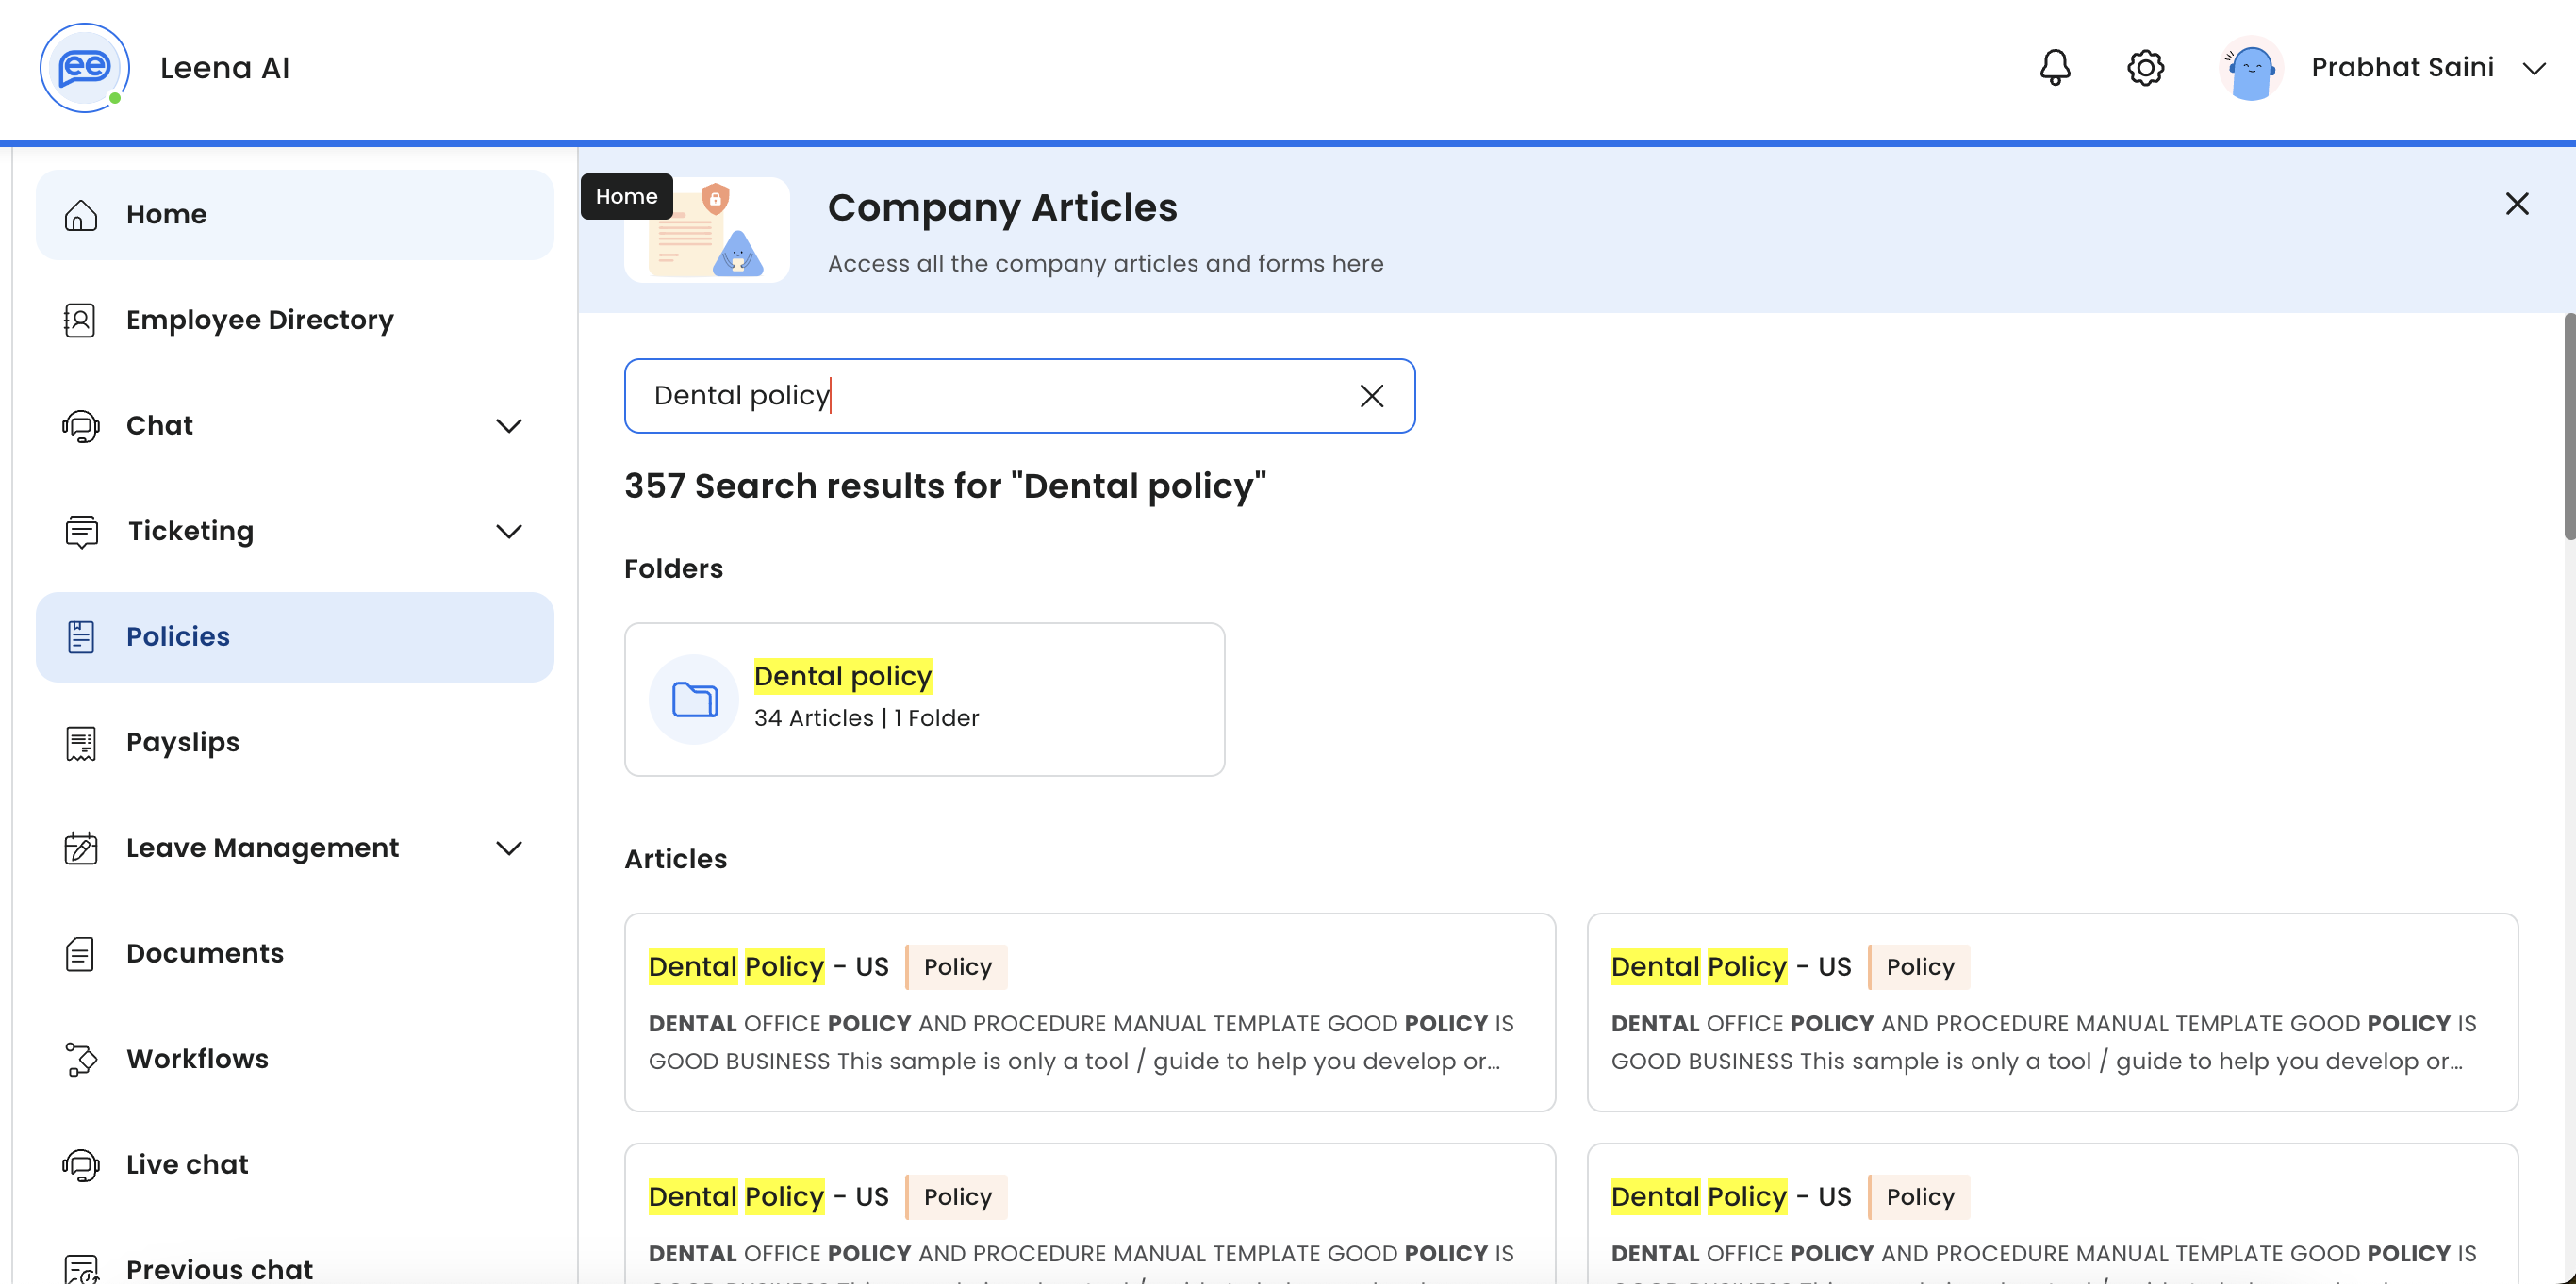2576x1284 pixels.
Task: Close the Company Articles banner
Action: (x=2516, y=204)
